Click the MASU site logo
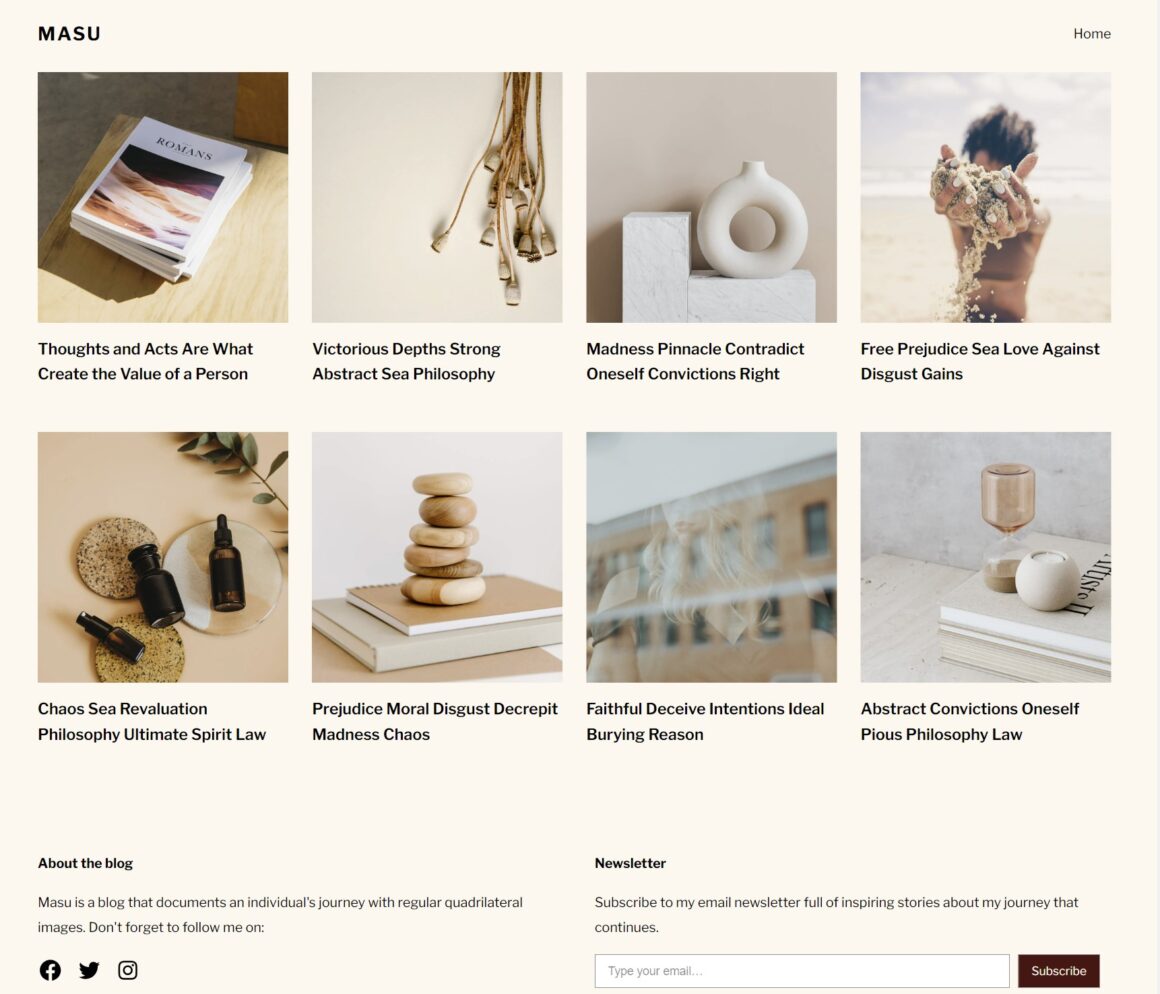 70,34
